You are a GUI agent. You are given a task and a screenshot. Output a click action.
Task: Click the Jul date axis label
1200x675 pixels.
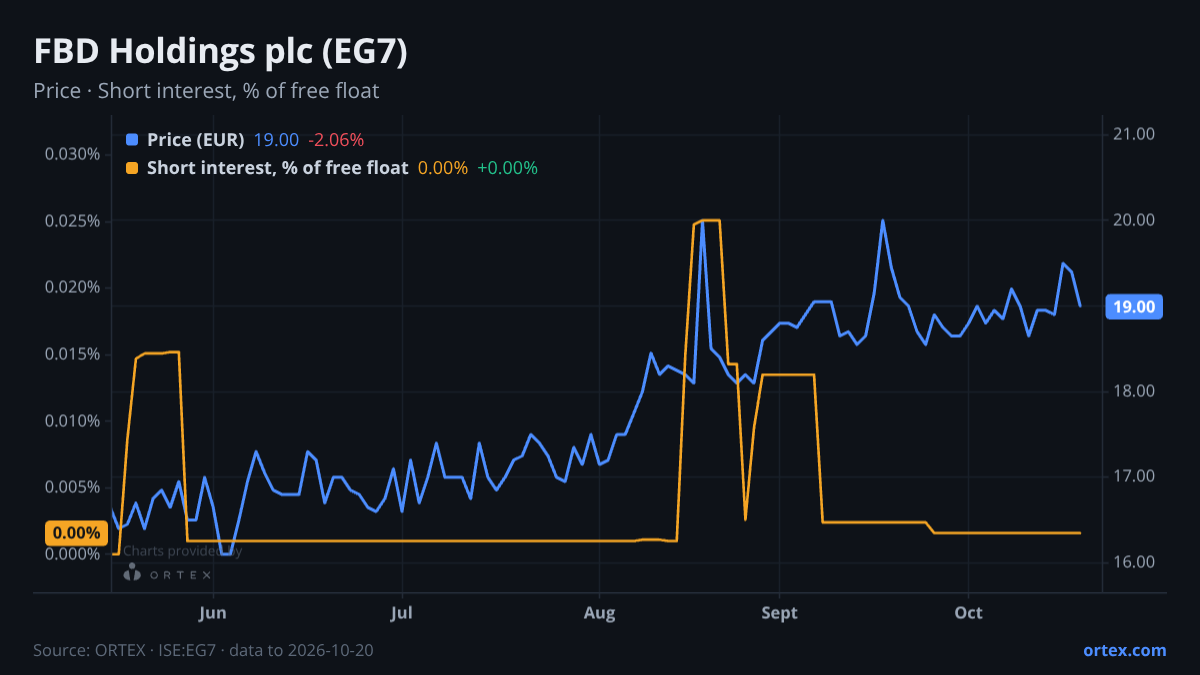point(402,613)
